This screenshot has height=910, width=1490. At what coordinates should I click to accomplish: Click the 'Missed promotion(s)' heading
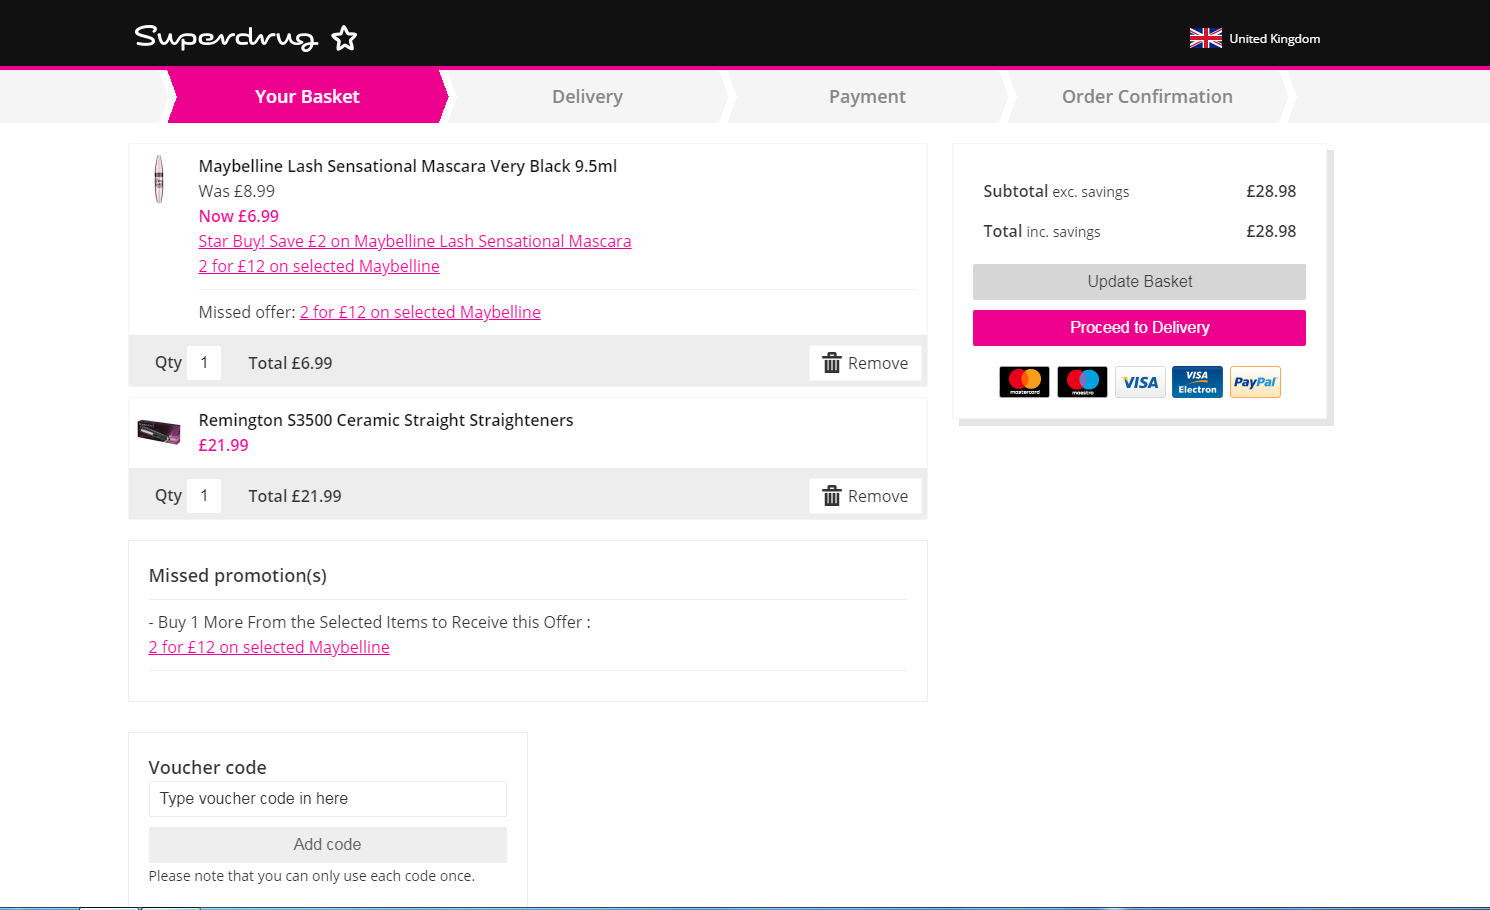coord(238,576)
